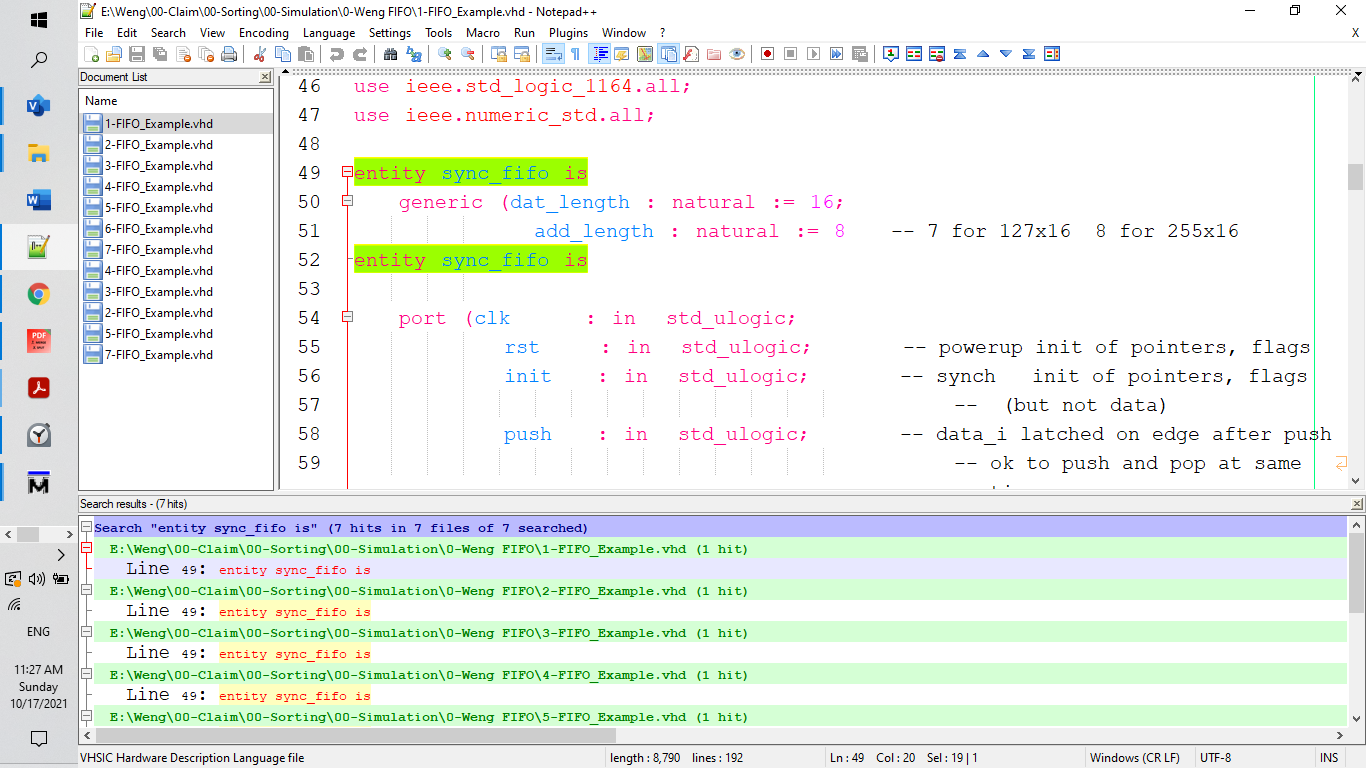Toggle monitoring with the eye icon
Viewport: 1366px width, 768px height.
coord(737,54)
